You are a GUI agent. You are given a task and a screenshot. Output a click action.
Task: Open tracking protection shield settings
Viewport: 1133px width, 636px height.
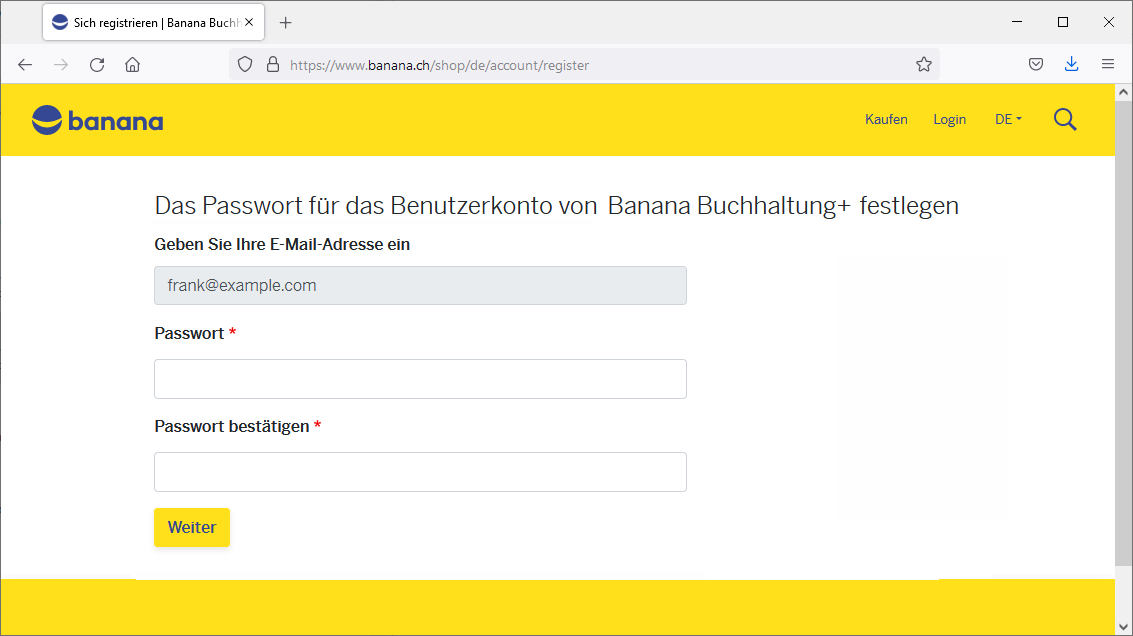pos(243,63)
